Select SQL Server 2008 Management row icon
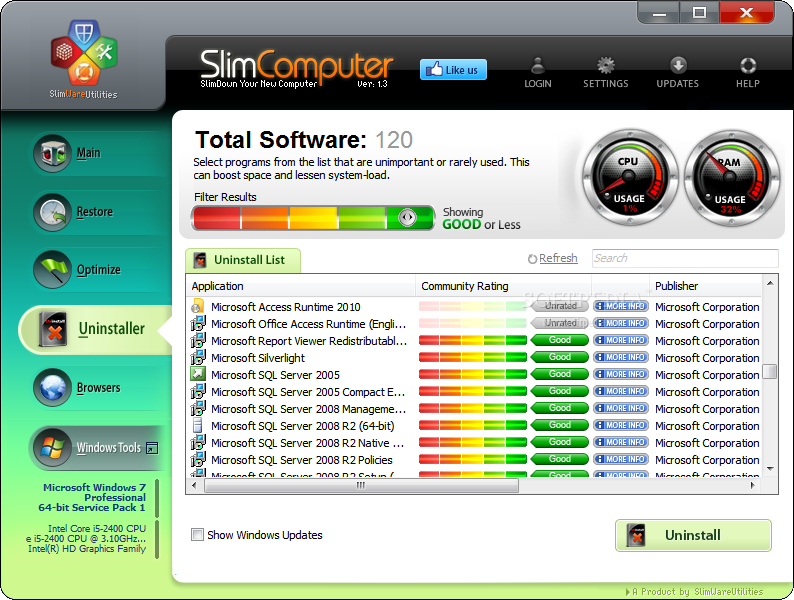The height and width of the screenshot is (600, 794). coord(198,408)
